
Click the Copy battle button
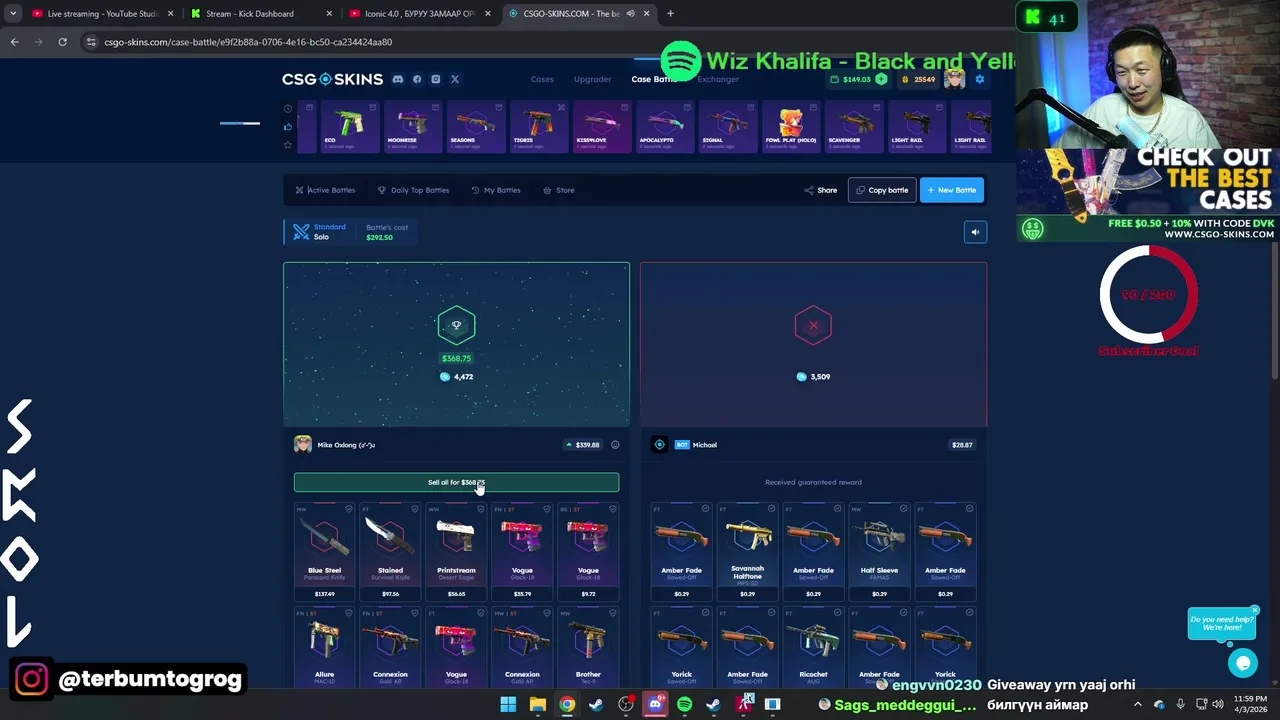(x=882, y=190)
